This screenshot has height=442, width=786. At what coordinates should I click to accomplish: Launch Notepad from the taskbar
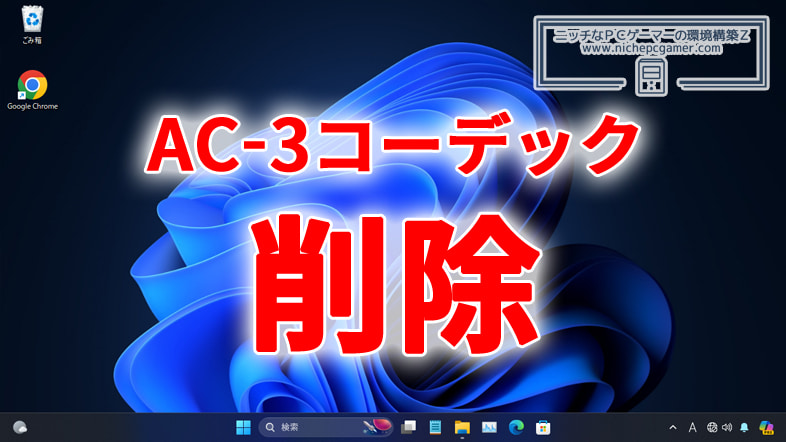pos(435,427)
